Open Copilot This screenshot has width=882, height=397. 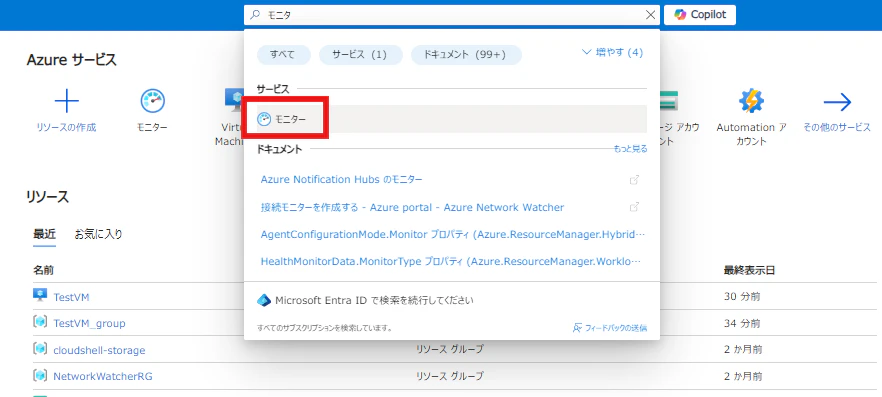point(700,15)
